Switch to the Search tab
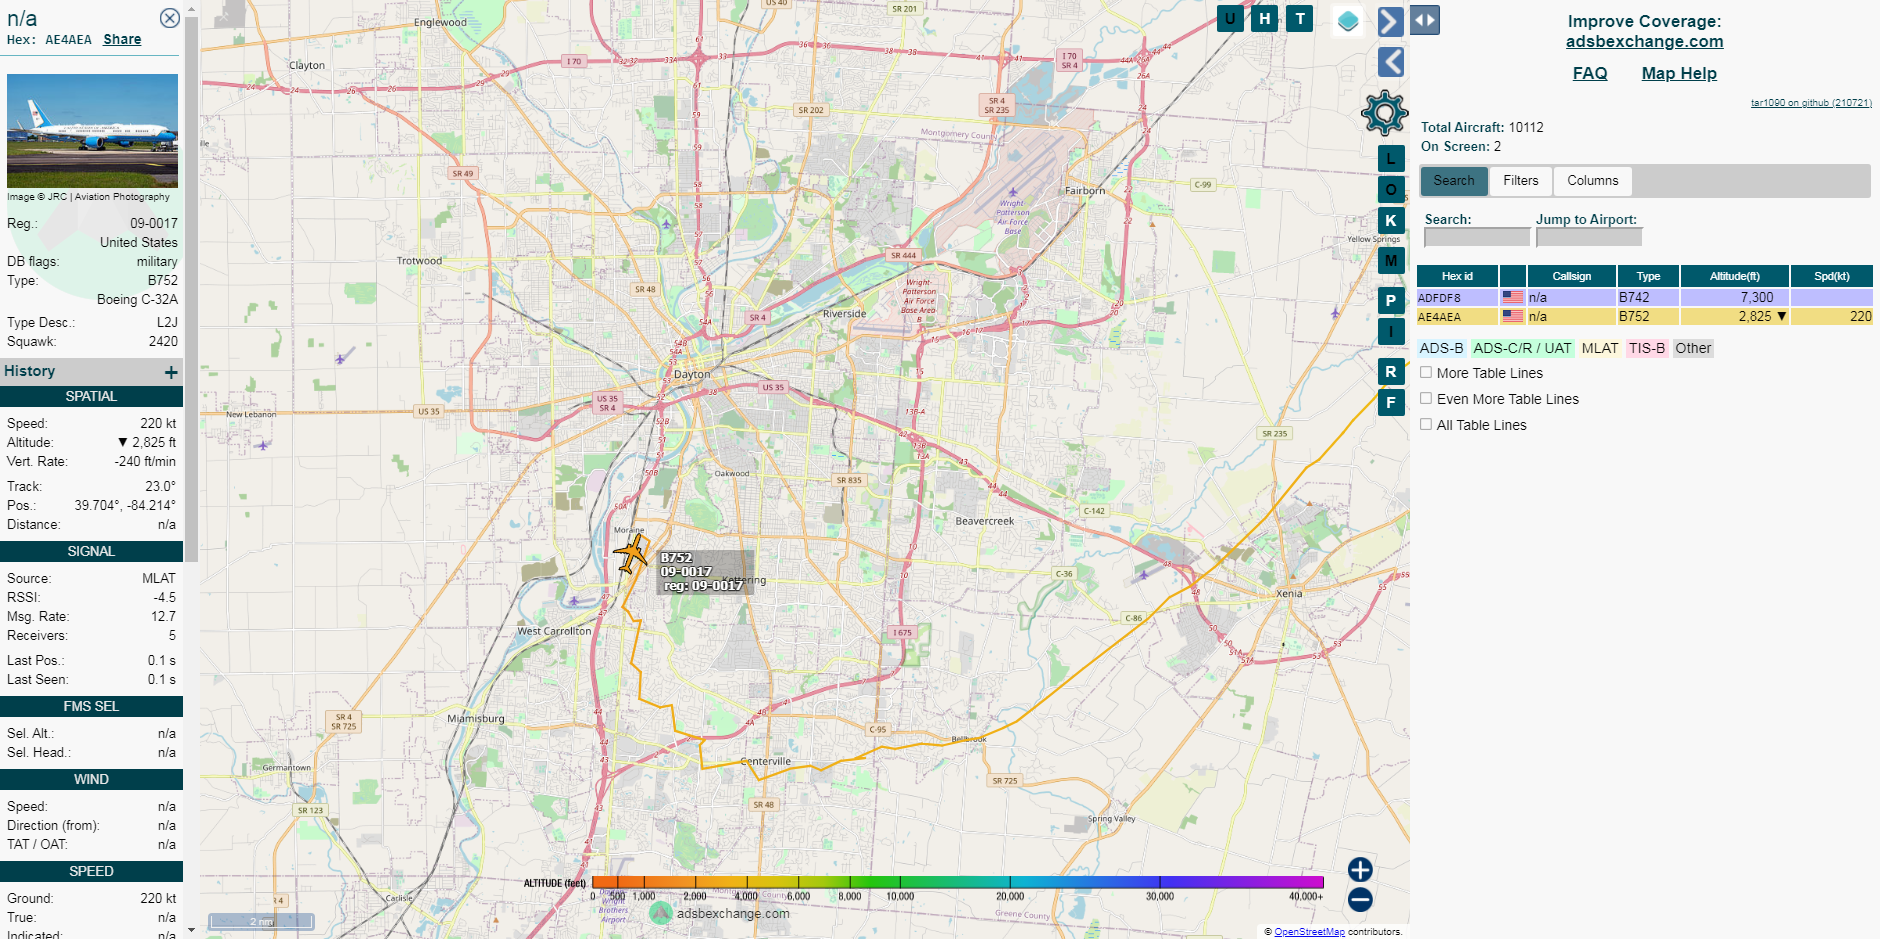1880x939 pixels. coord(1454,181)
